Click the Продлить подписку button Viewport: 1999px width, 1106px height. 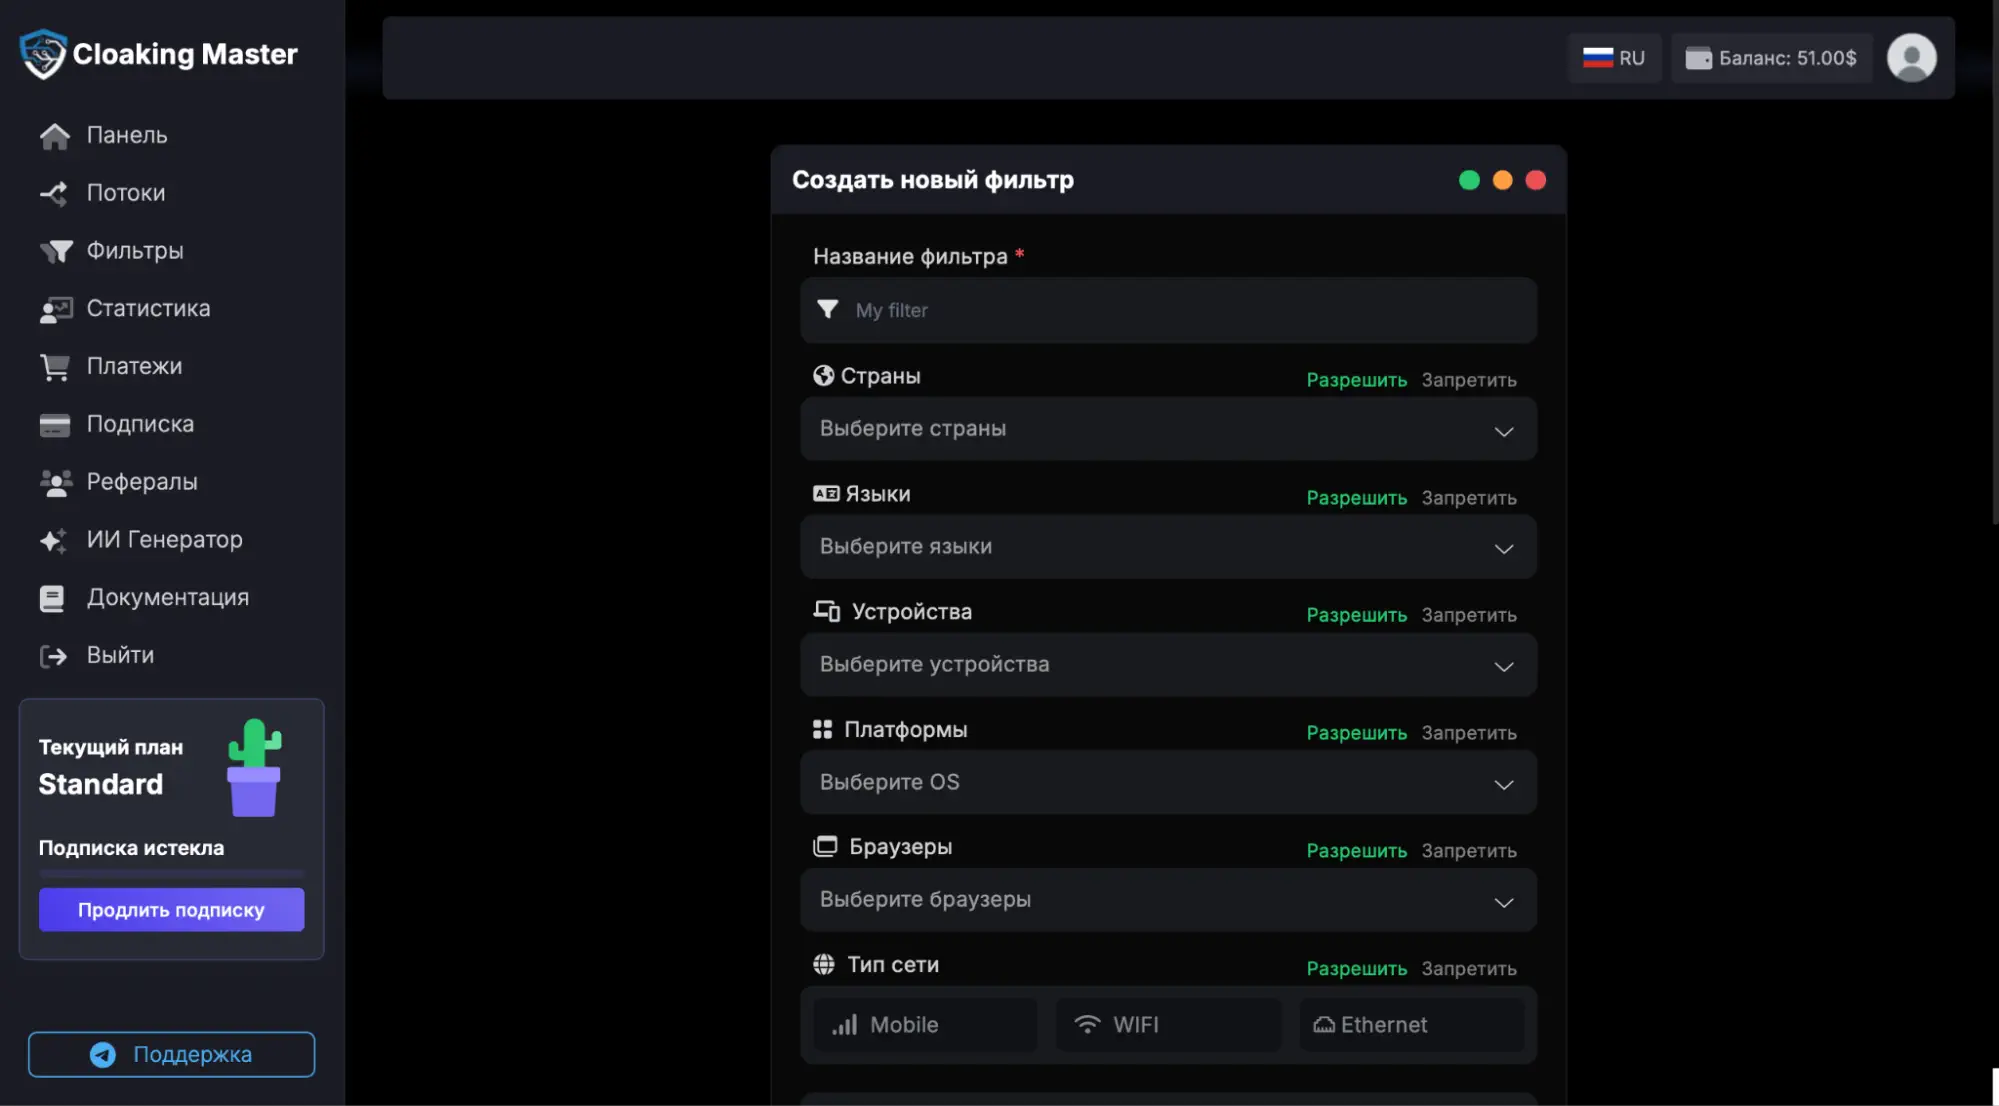171,910
